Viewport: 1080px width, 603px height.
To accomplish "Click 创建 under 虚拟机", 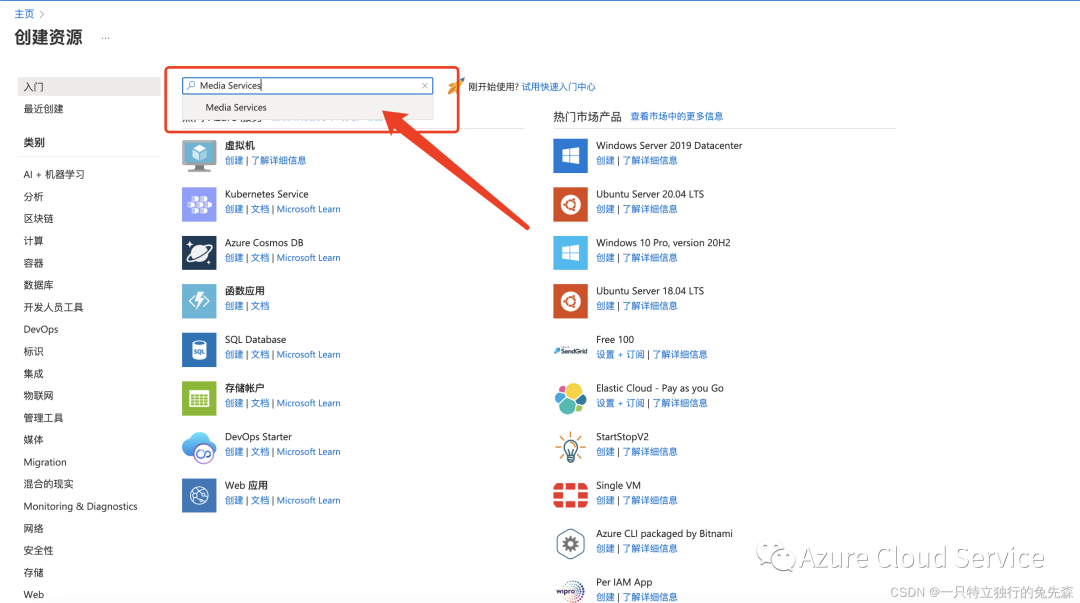I will pos(233,161).
